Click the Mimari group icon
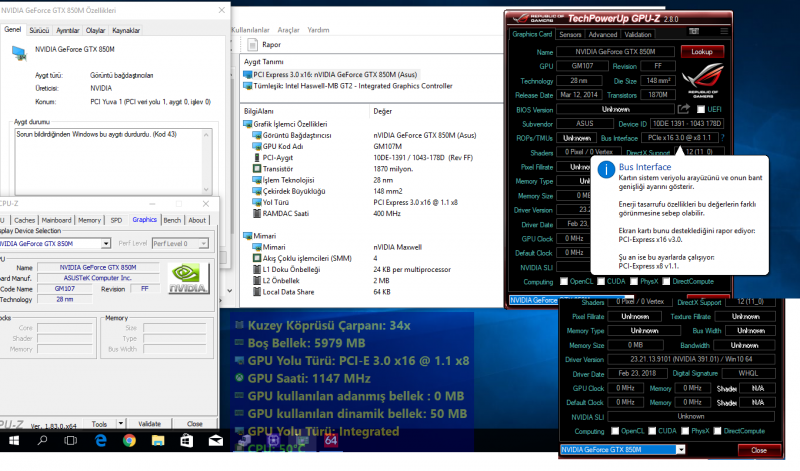800x471 pixels. point(248,236)
